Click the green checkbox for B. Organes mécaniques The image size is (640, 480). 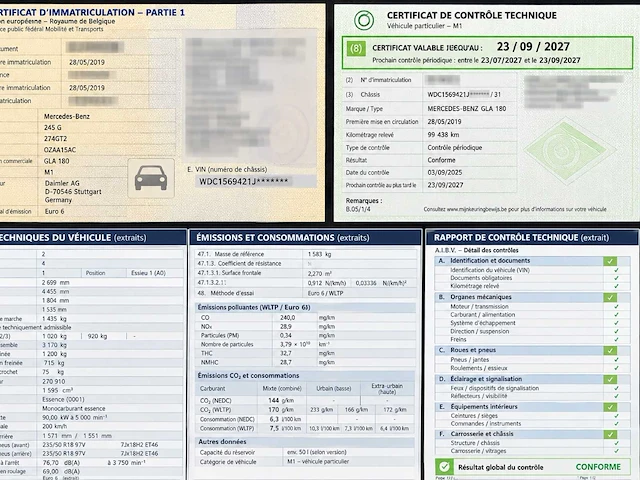point(610,298)
